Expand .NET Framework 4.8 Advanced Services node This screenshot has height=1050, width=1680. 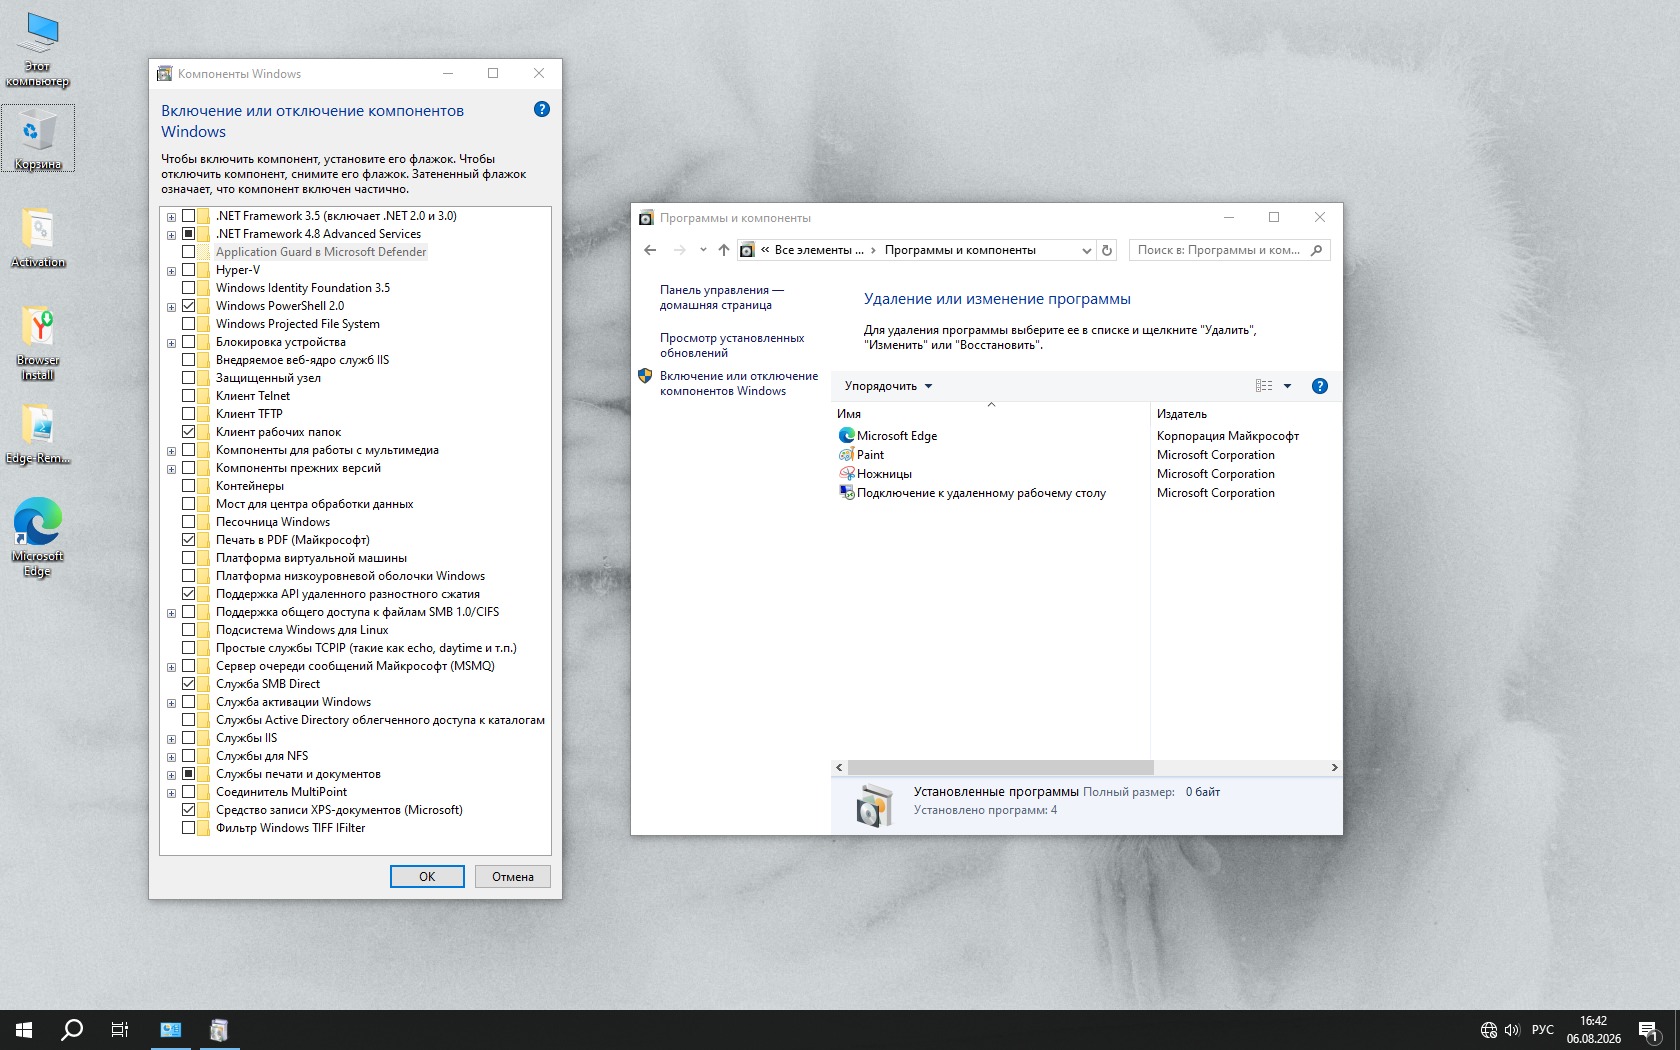point(172,235)
